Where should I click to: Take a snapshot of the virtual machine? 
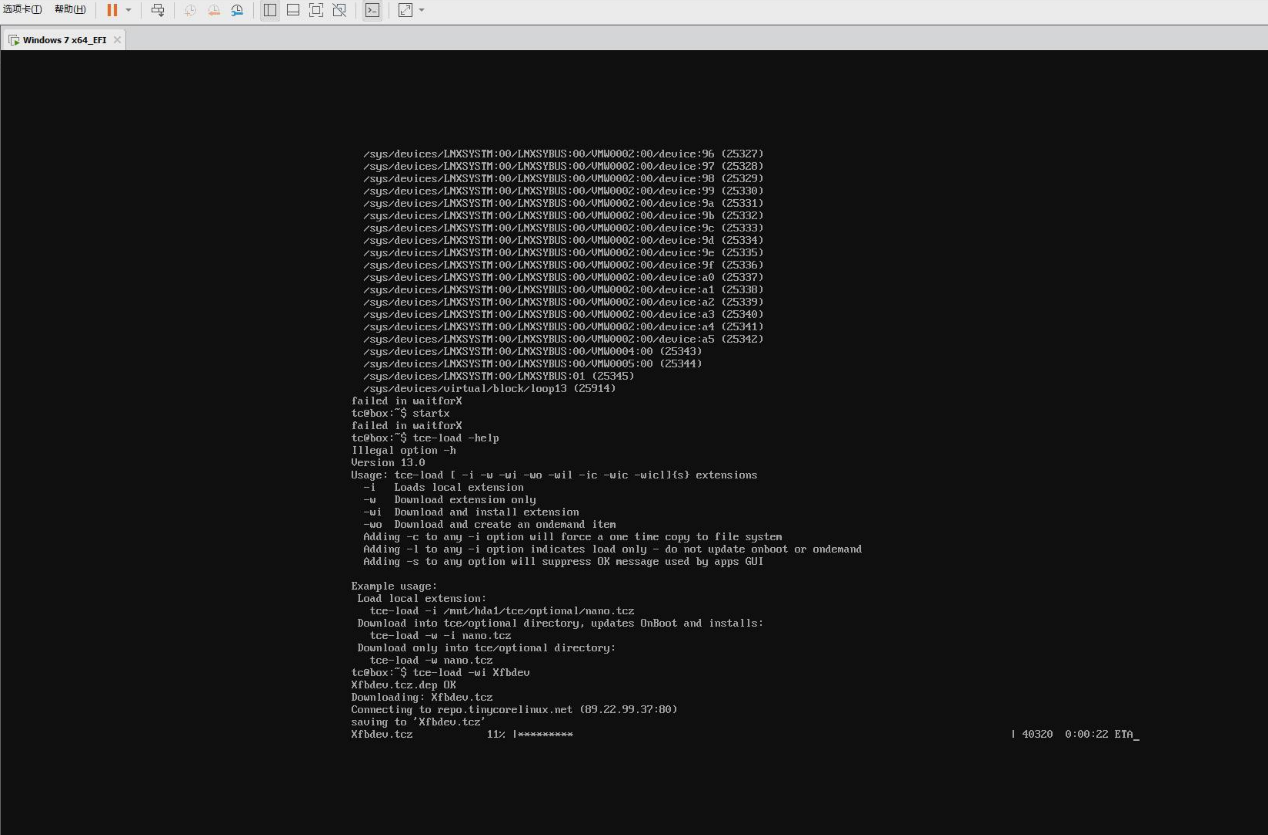190,10
